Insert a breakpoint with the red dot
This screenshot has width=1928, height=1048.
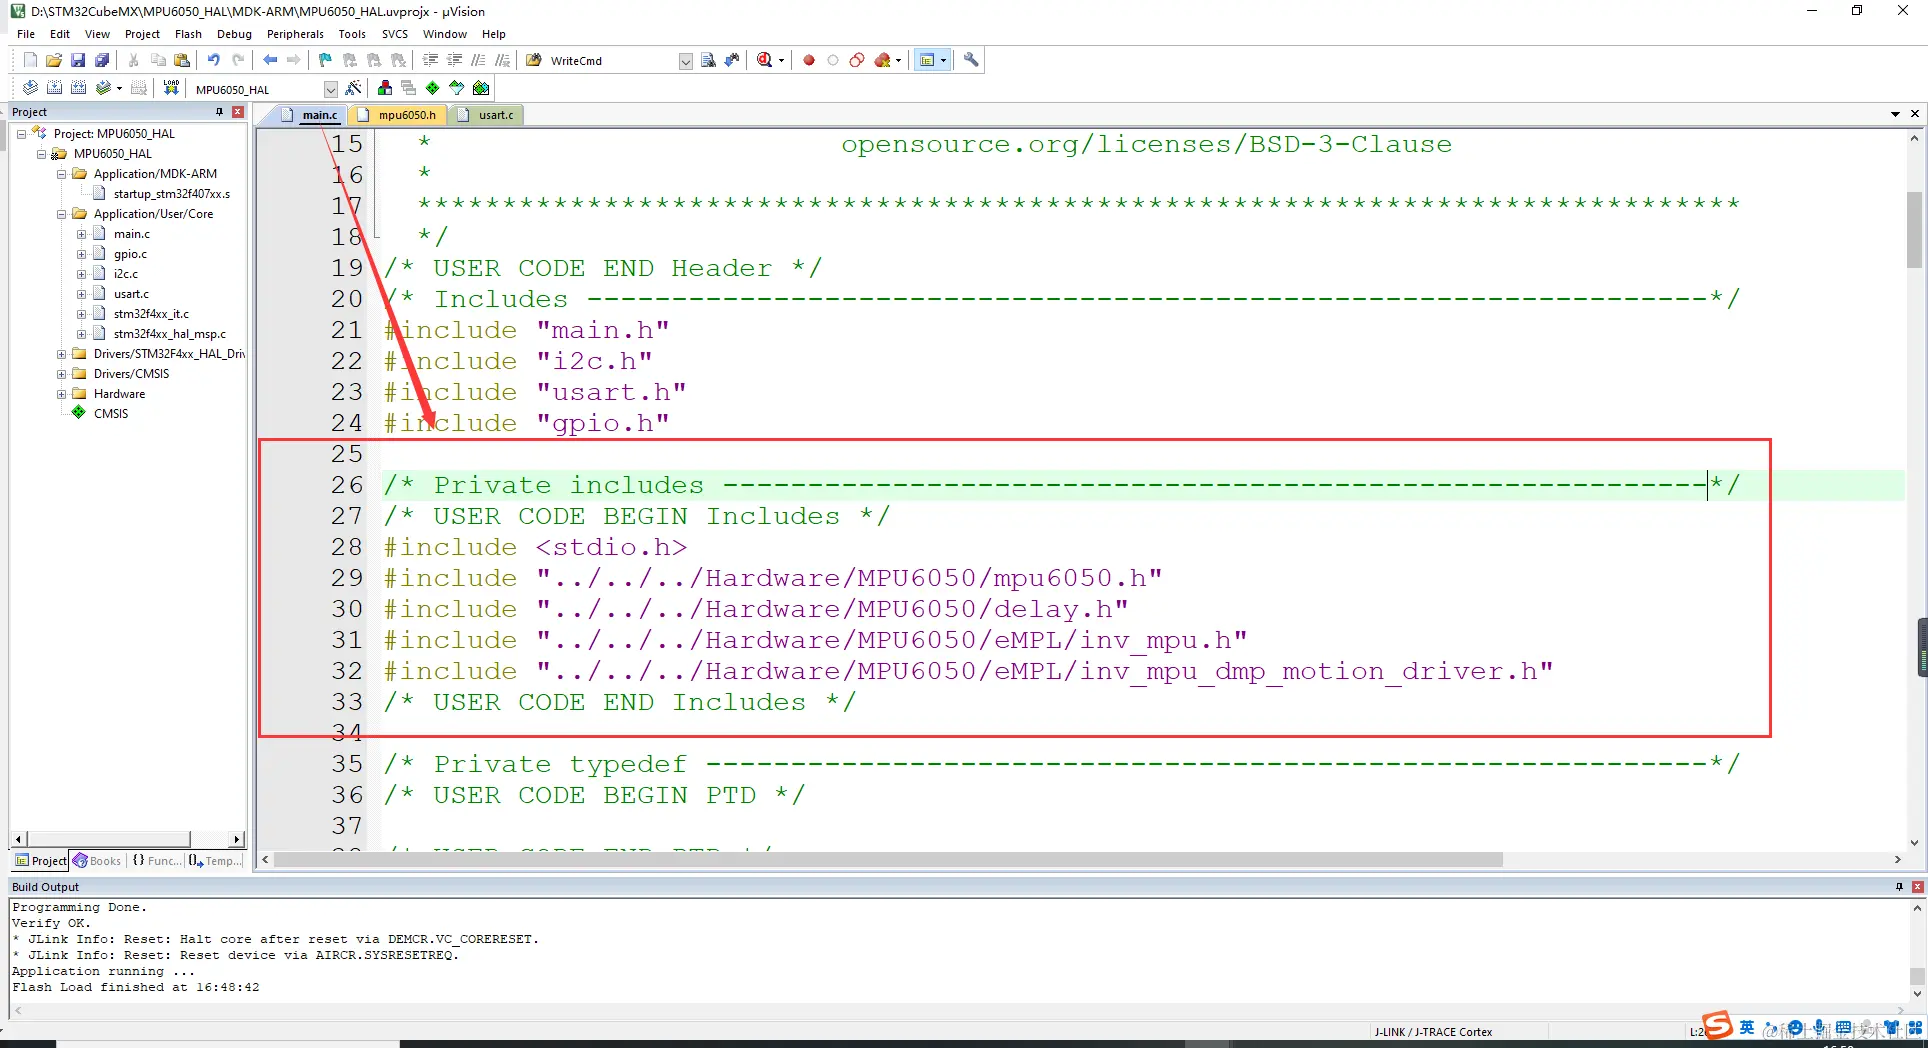click(809, 60)
